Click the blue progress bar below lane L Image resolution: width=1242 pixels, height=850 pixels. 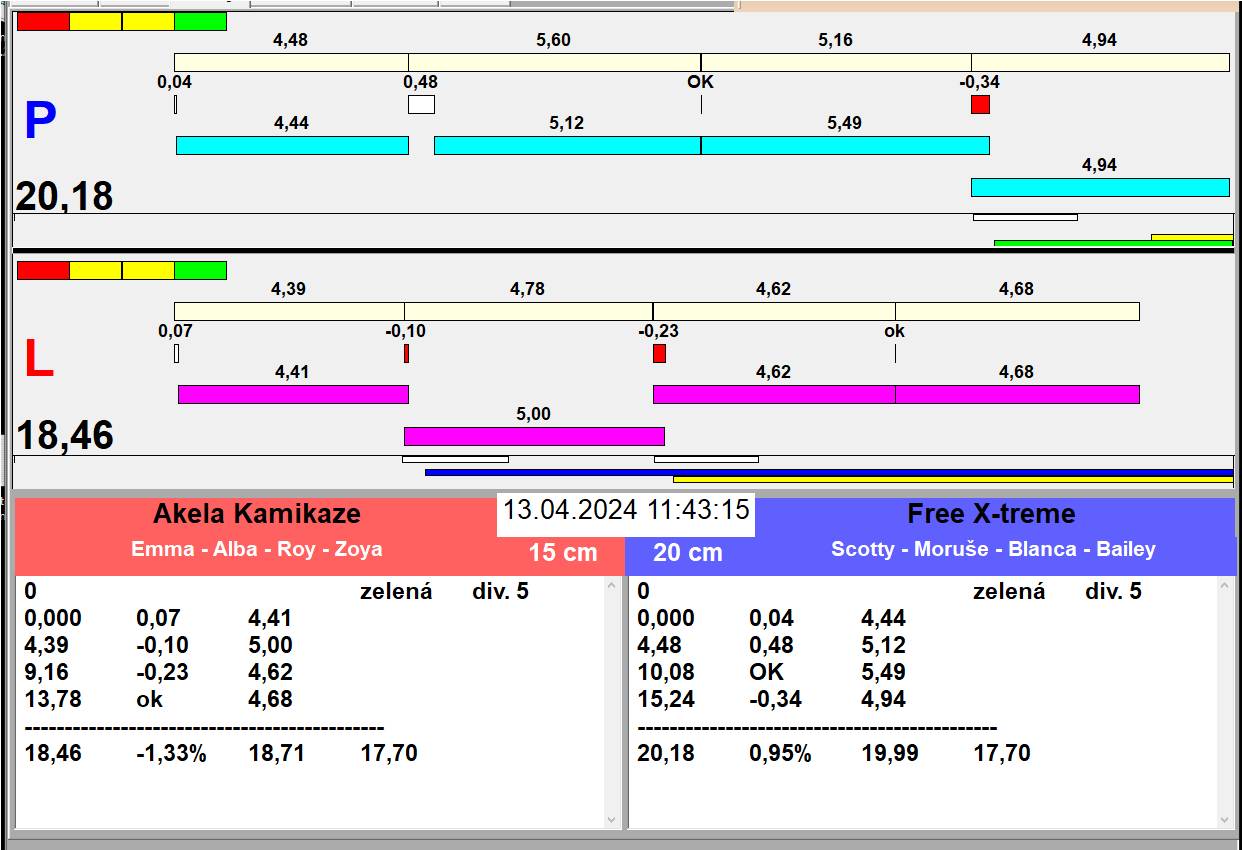point(829,472)
